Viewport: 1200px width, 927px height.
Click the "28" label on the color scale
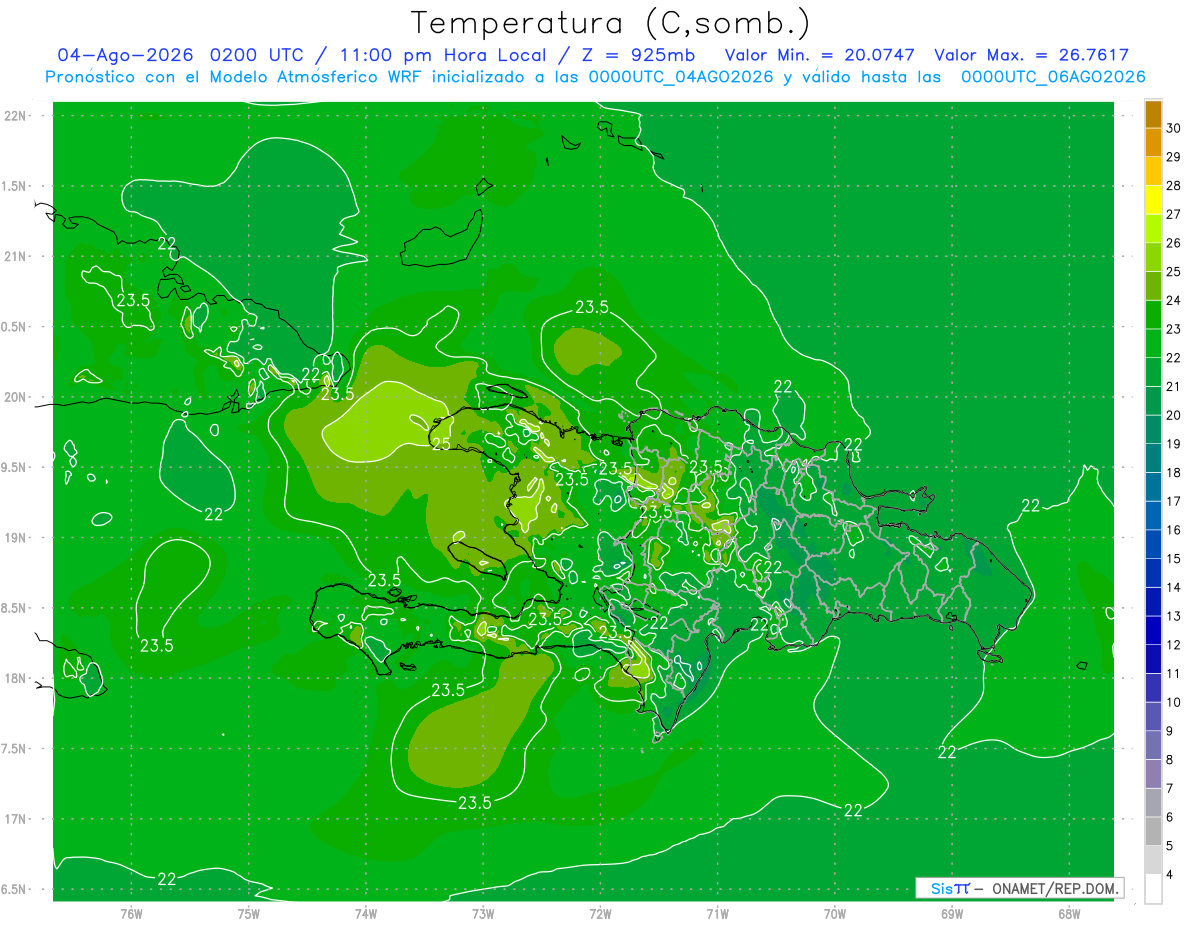pyautogui.click(x=1175, y=186)
